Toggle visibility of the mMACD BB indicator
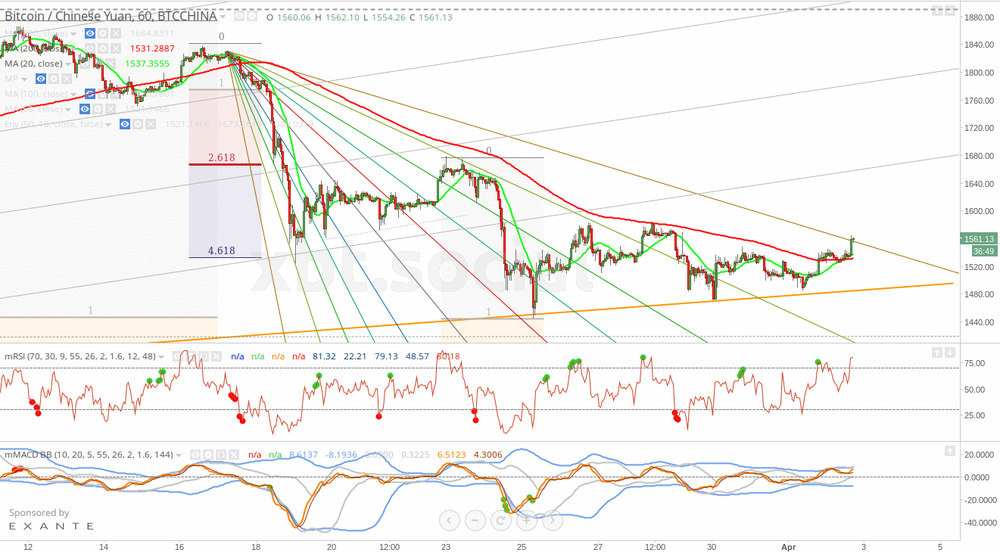The image size is (1000, 553). [x=195, y=455]
